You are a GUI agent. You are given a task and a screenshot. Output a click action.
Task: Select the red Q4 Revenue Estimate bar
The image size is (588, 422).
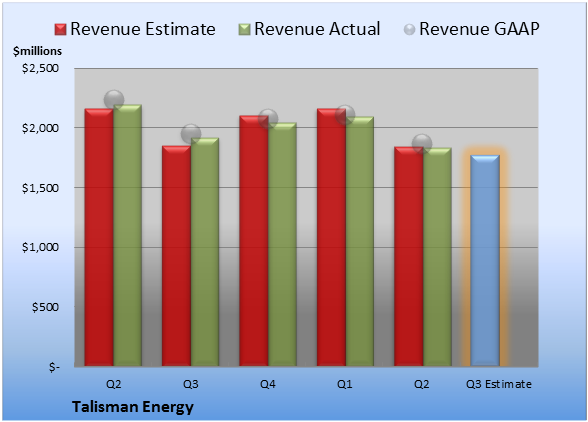(254, 241)
